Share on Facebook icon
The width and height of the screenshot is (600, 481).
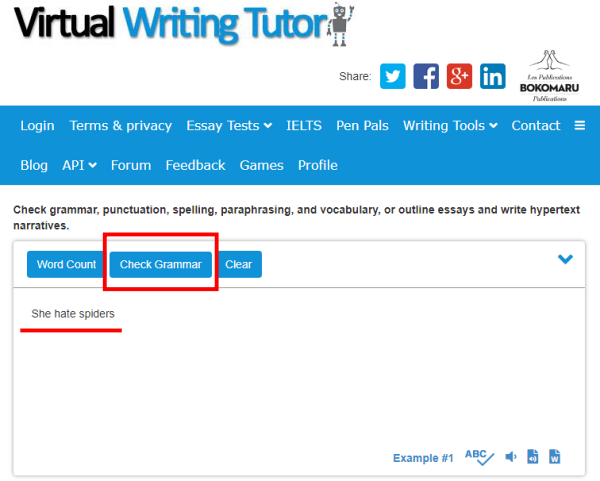coord(426,76)
